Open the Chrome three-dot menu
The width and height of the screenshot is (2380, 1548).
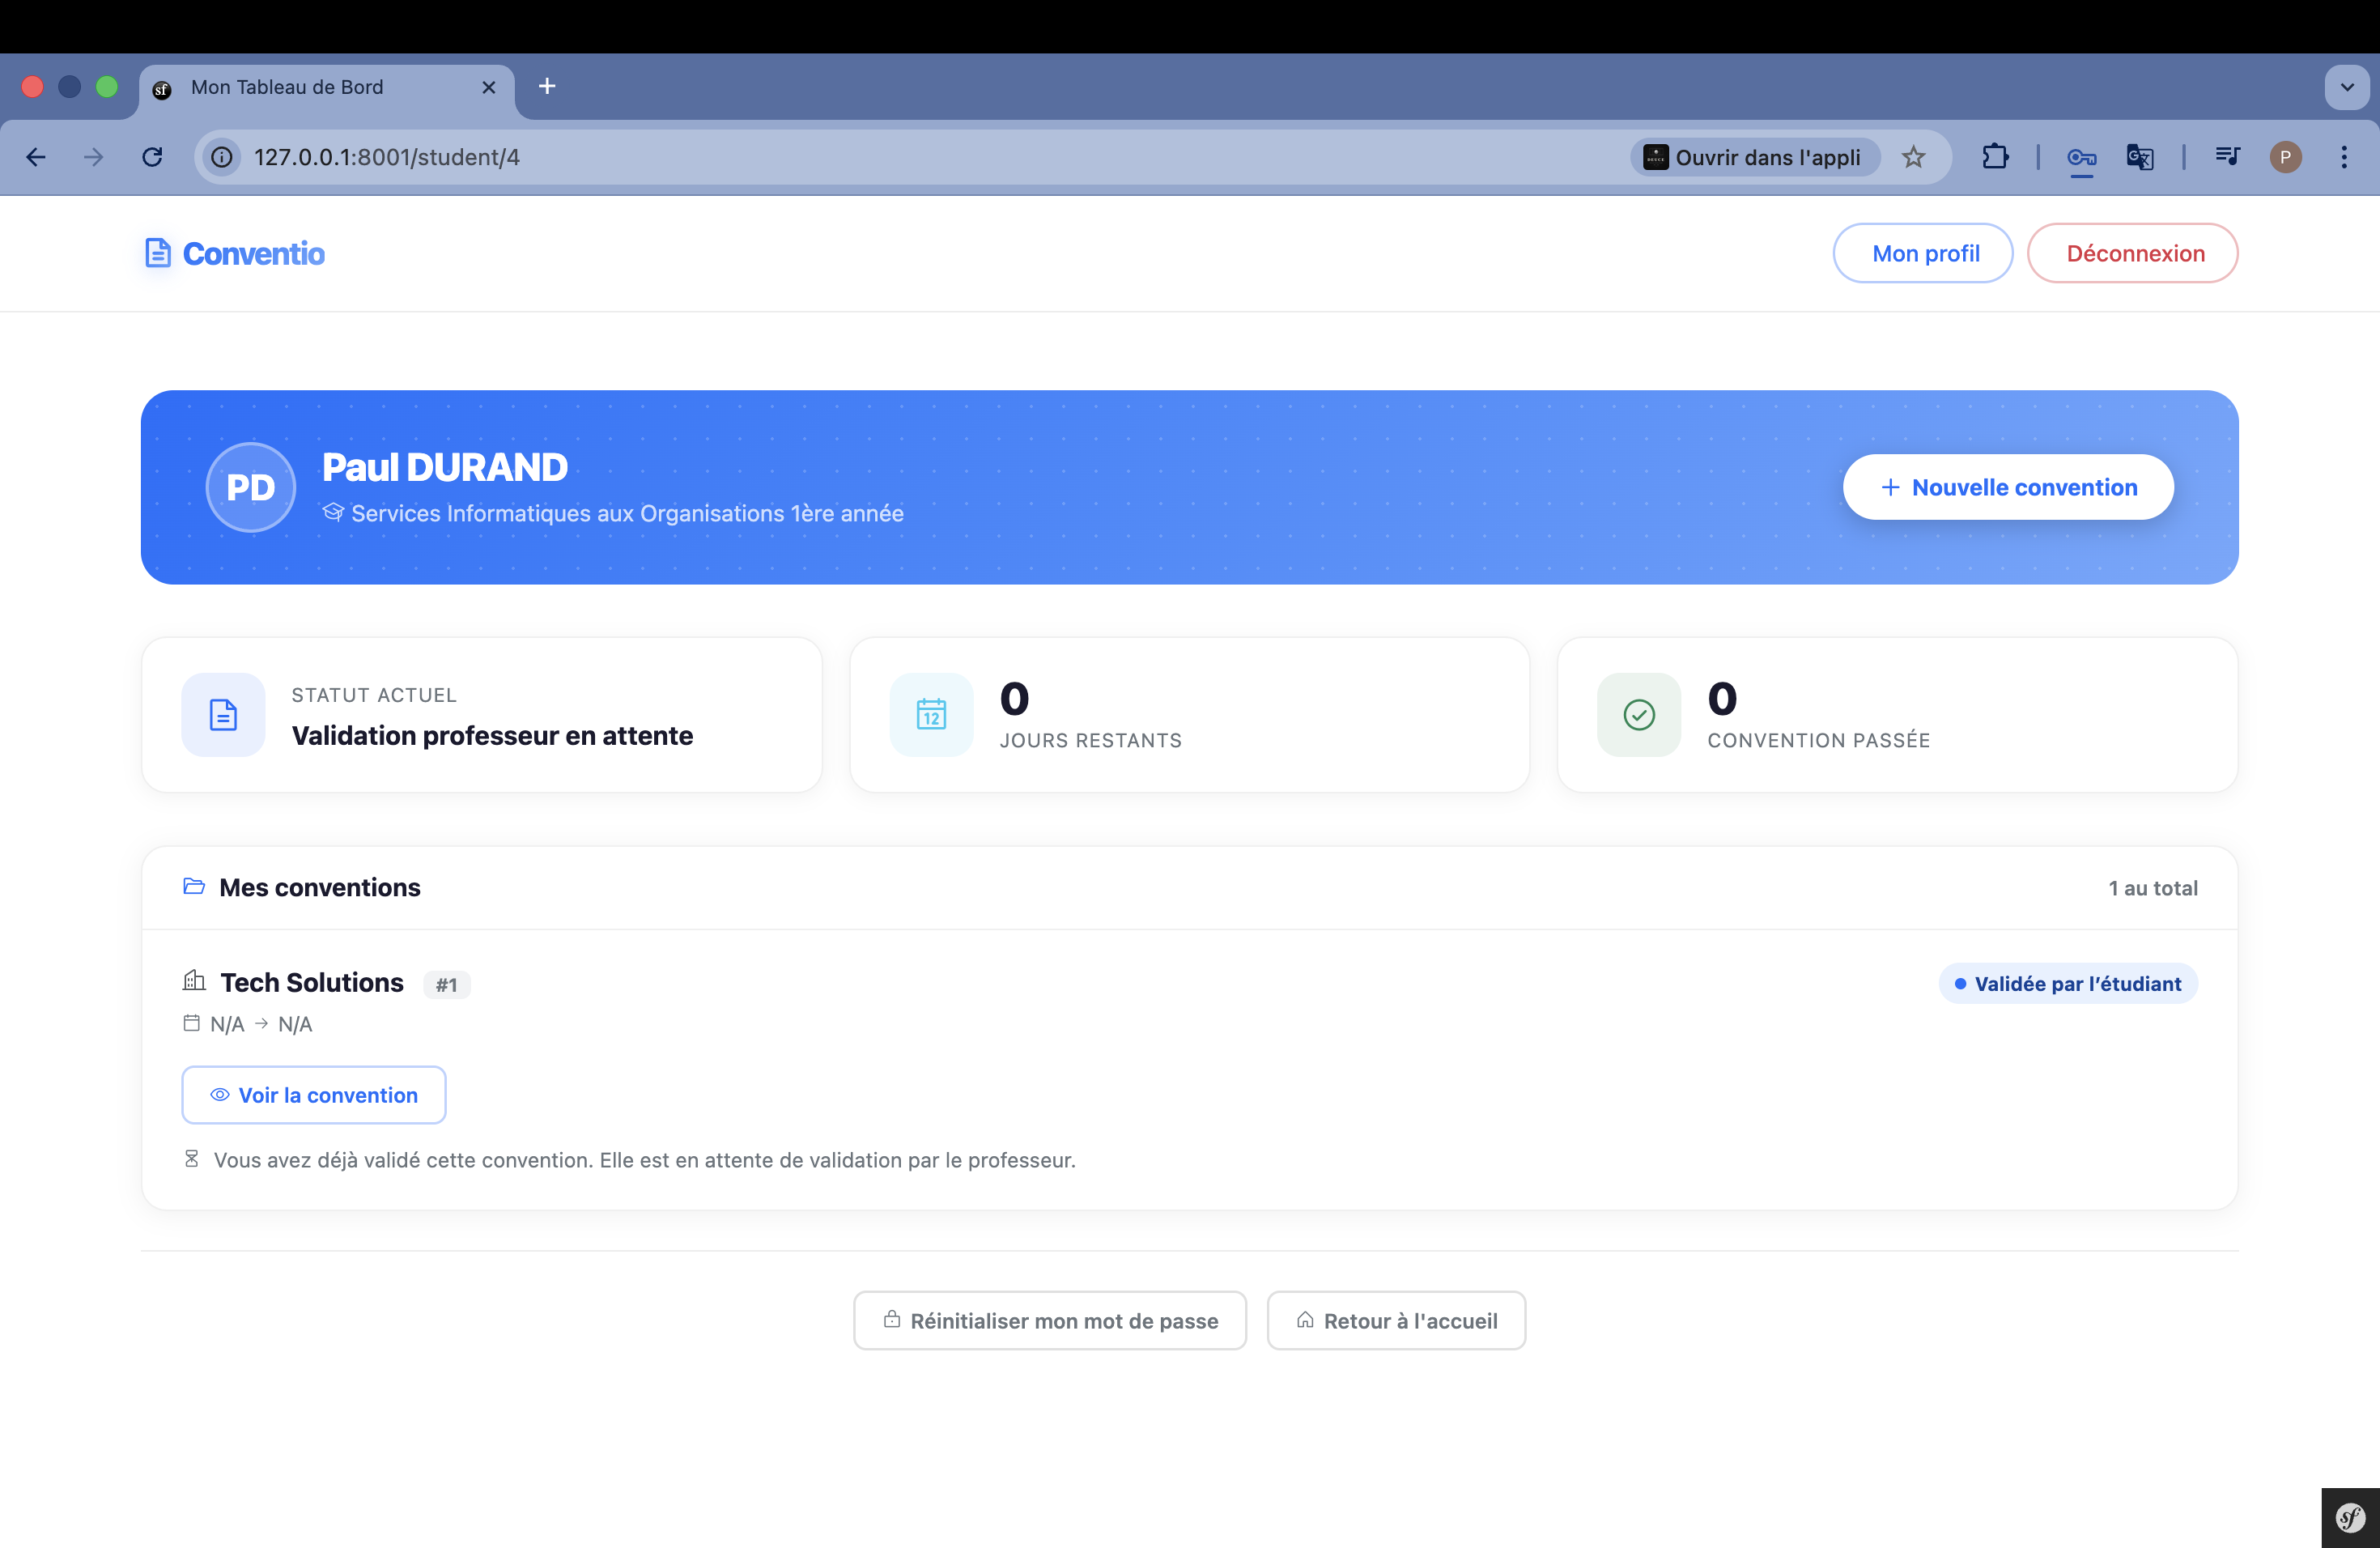(2345, 157)
